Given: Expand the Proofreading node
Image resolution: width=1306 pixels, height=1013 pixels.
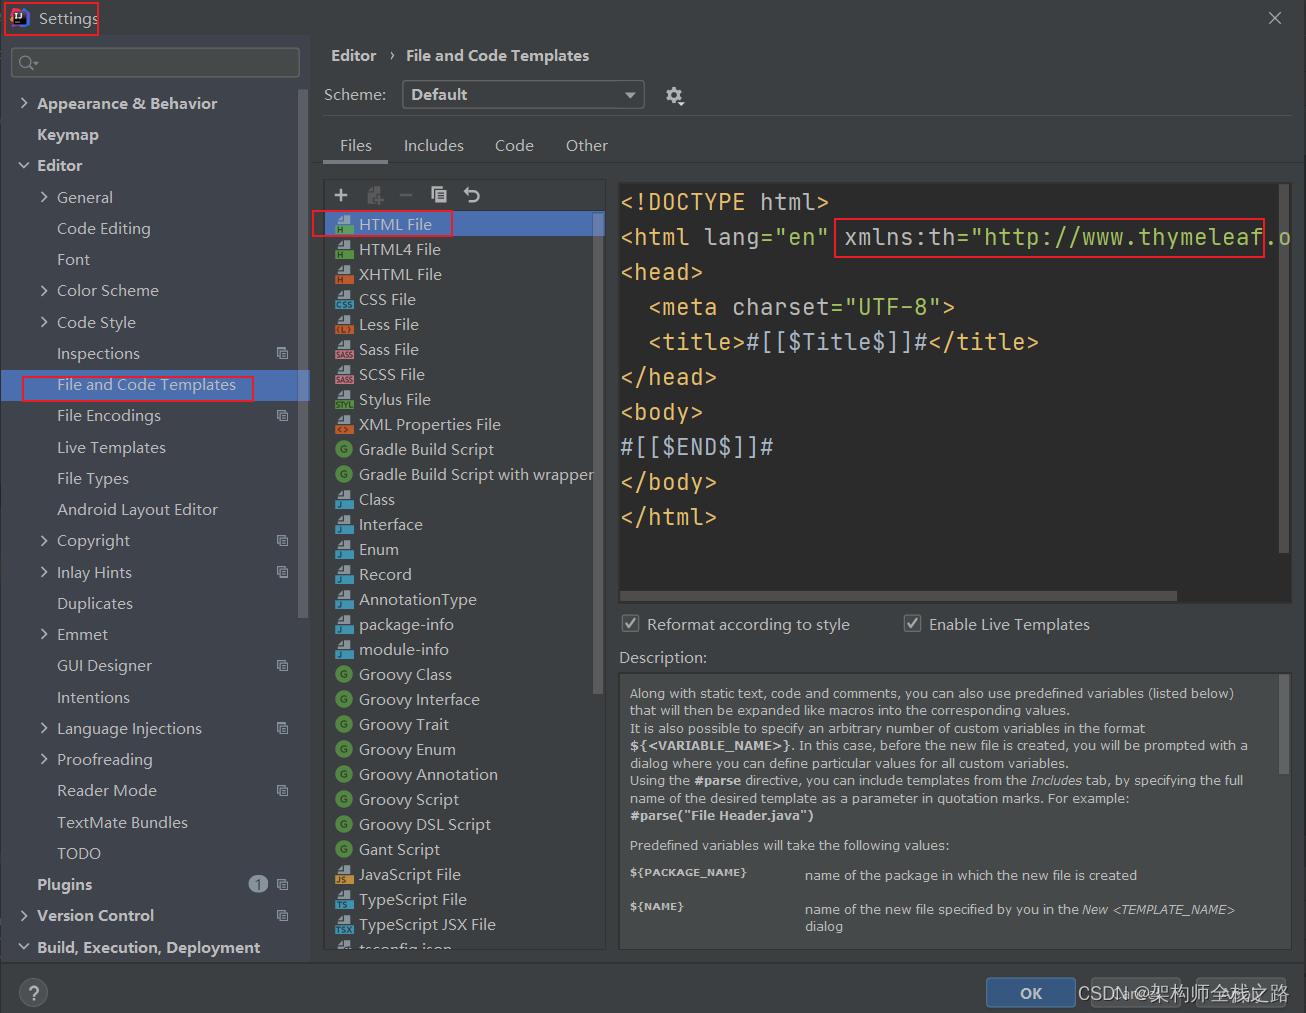Looking at the screenshot, I should (44, 759).
